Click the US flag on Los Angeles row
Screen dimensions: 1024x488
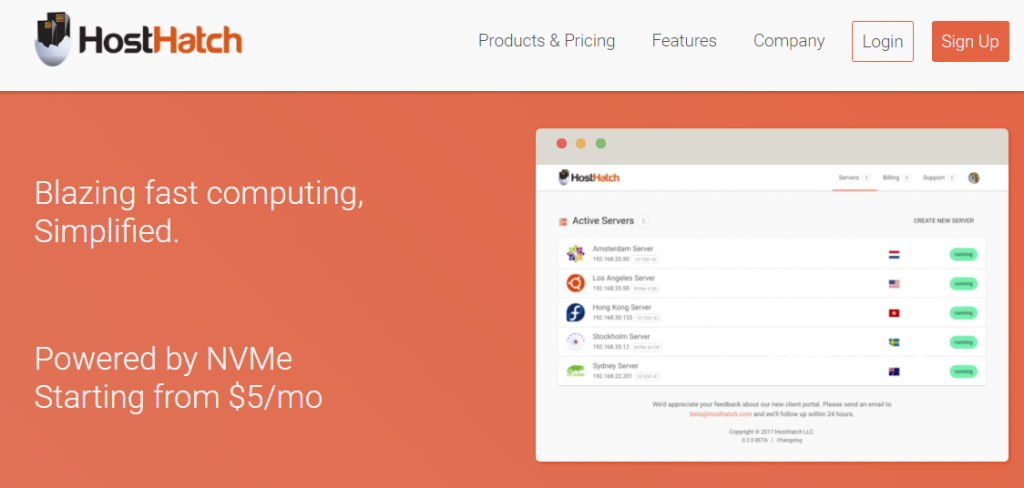(894, 284)
